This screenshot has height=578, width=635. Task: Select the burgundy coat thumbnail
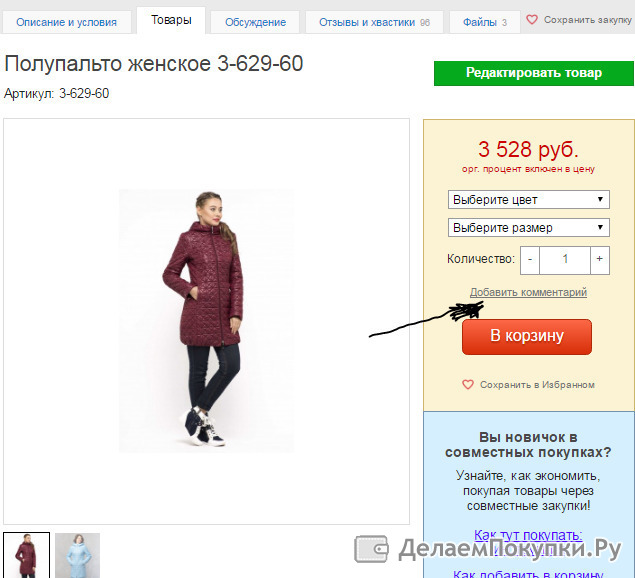click(26, 555)
